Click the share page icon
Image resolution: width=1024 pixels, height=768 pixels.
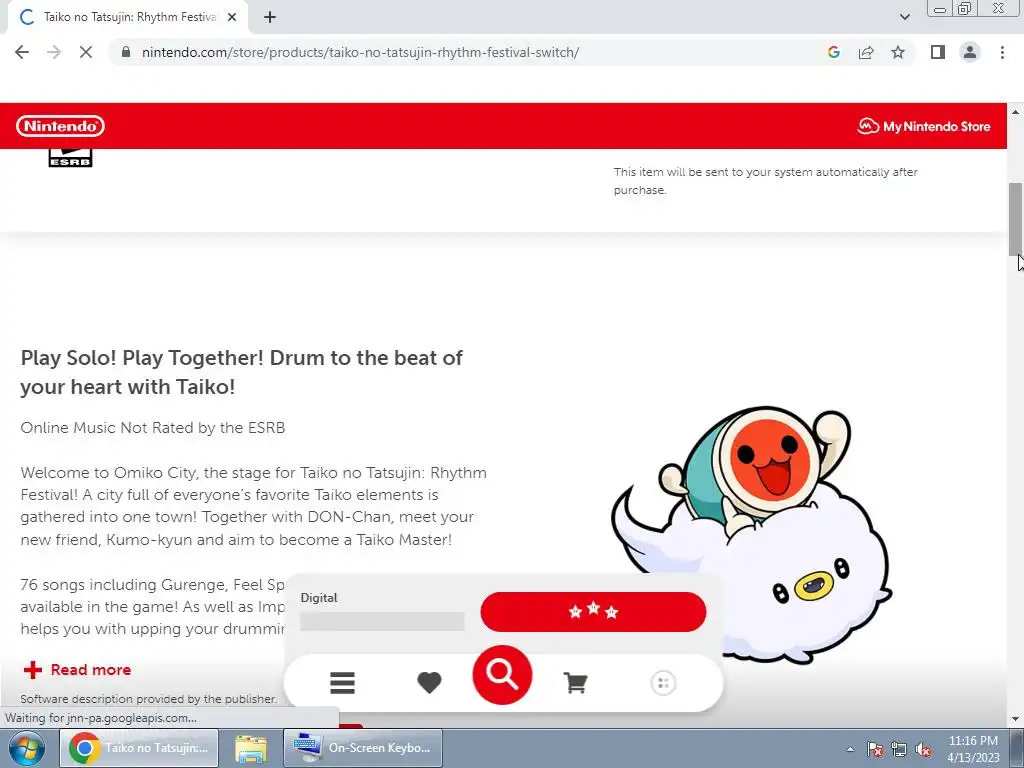pyautogui.click(x=866, y=52)
